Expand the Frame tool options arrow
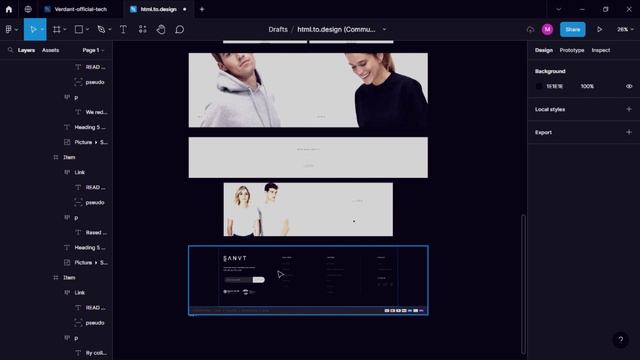This screenshot has width=640, height=360. [x=65, y=29]
